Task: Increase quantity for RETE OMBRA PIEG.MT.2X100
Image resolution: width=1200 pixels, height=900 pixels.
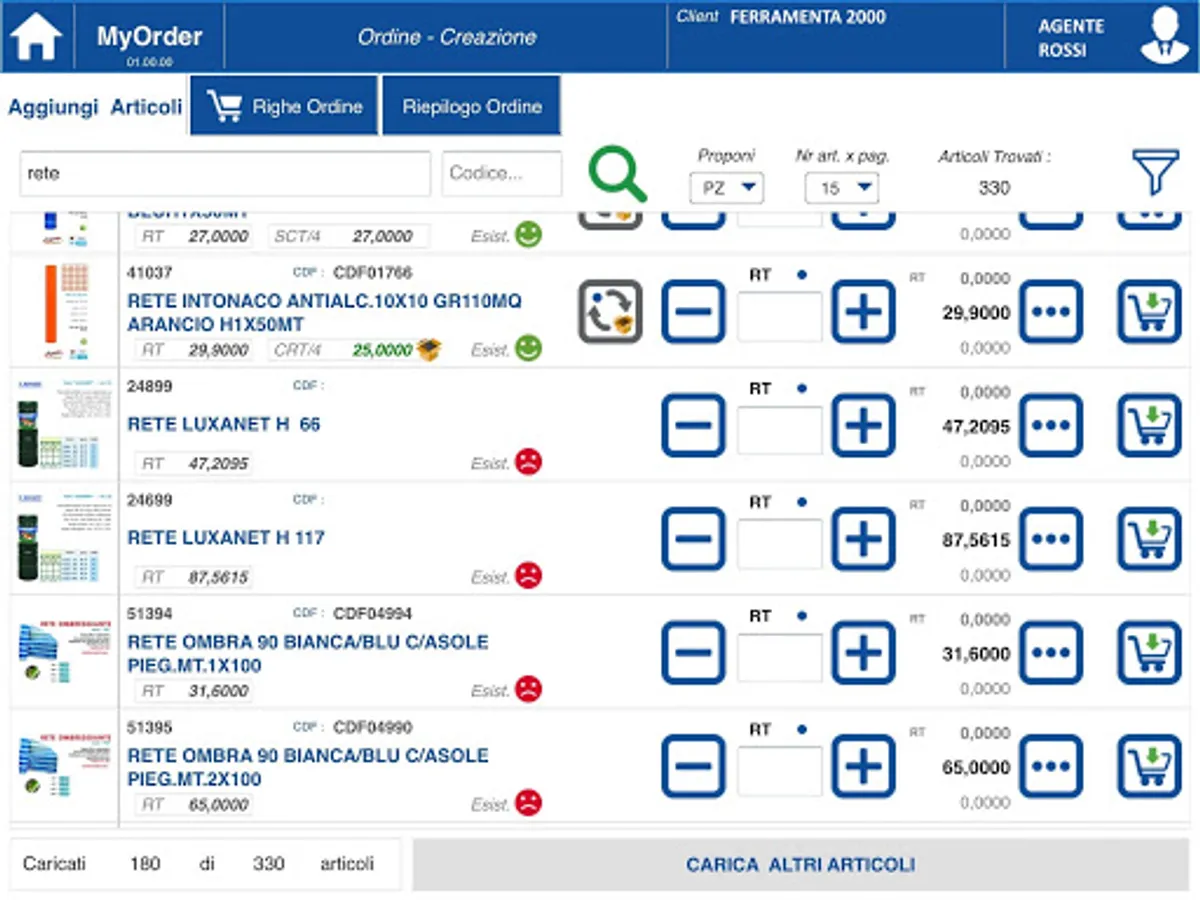Action: click(864, 767)
